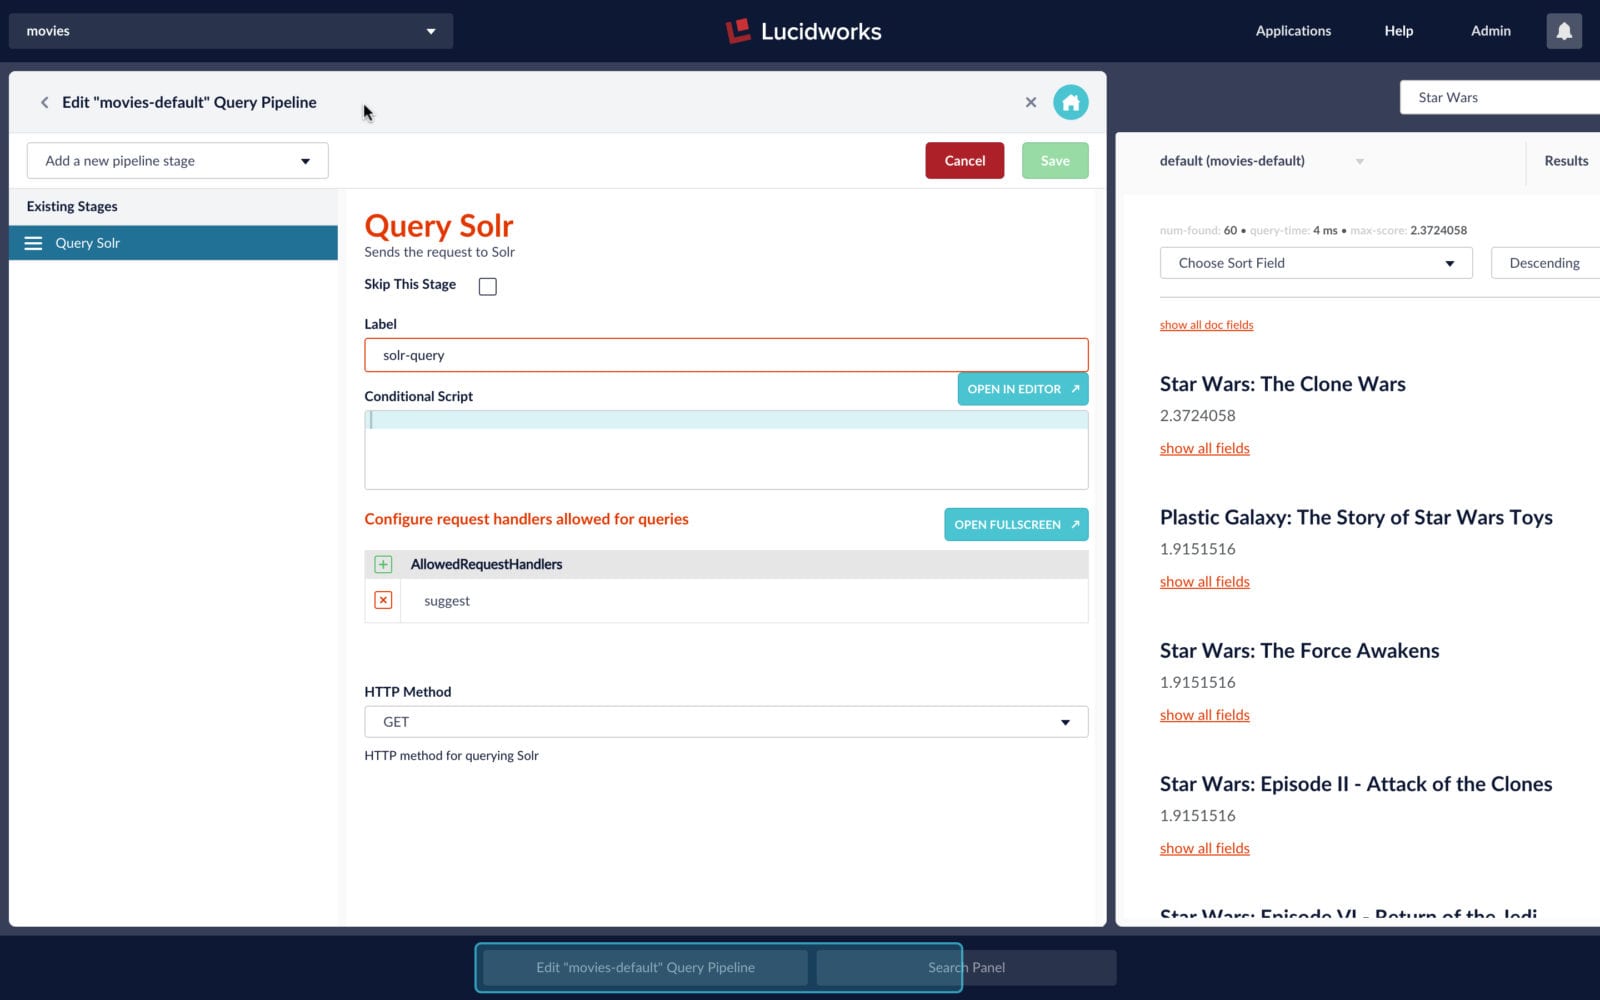Click Open Fullscreen button
The width and height of the screenshot is (1600, 1000).
click(x=1016, y=524)
